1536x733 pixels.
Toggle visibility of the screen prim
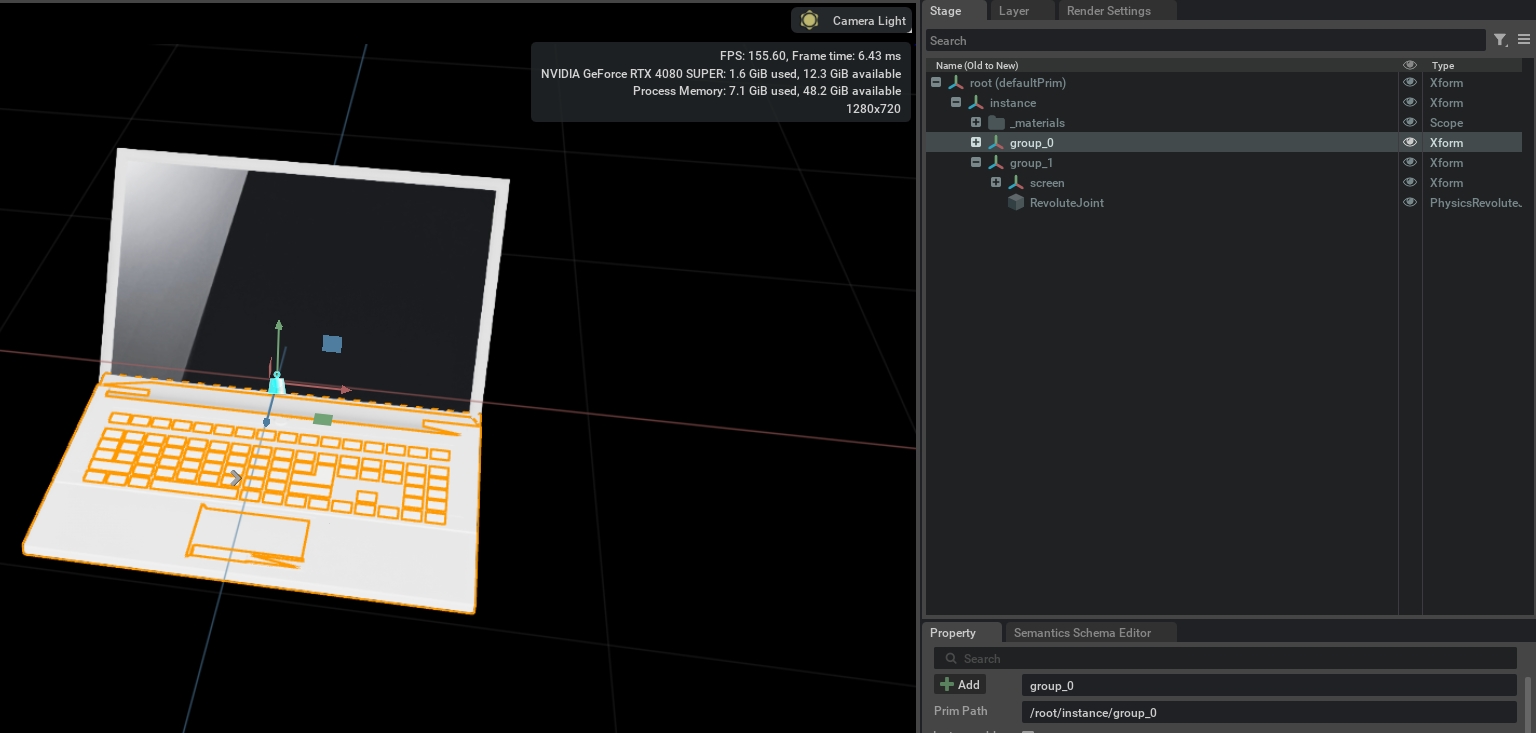[x=1410, y=183]
